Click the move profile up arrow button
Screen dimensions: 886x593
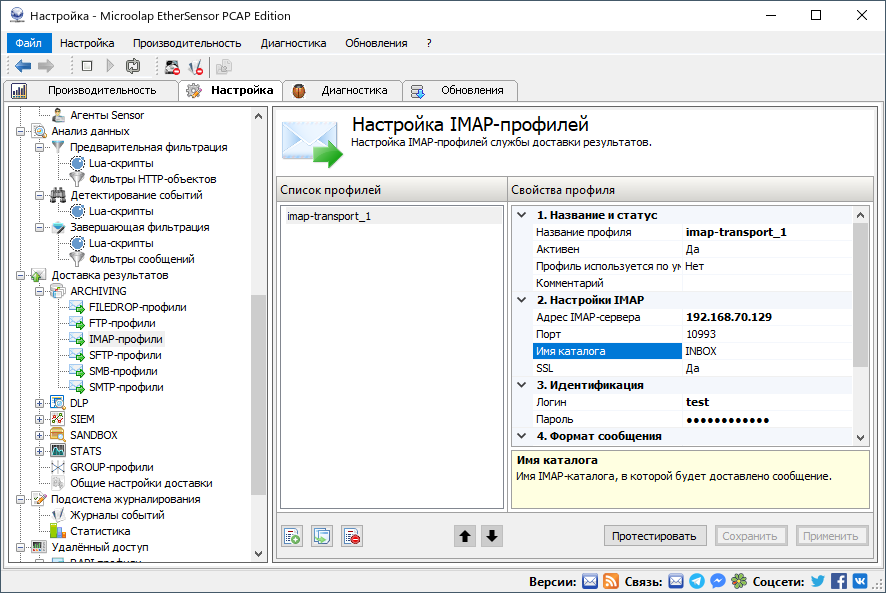(465, 535)
